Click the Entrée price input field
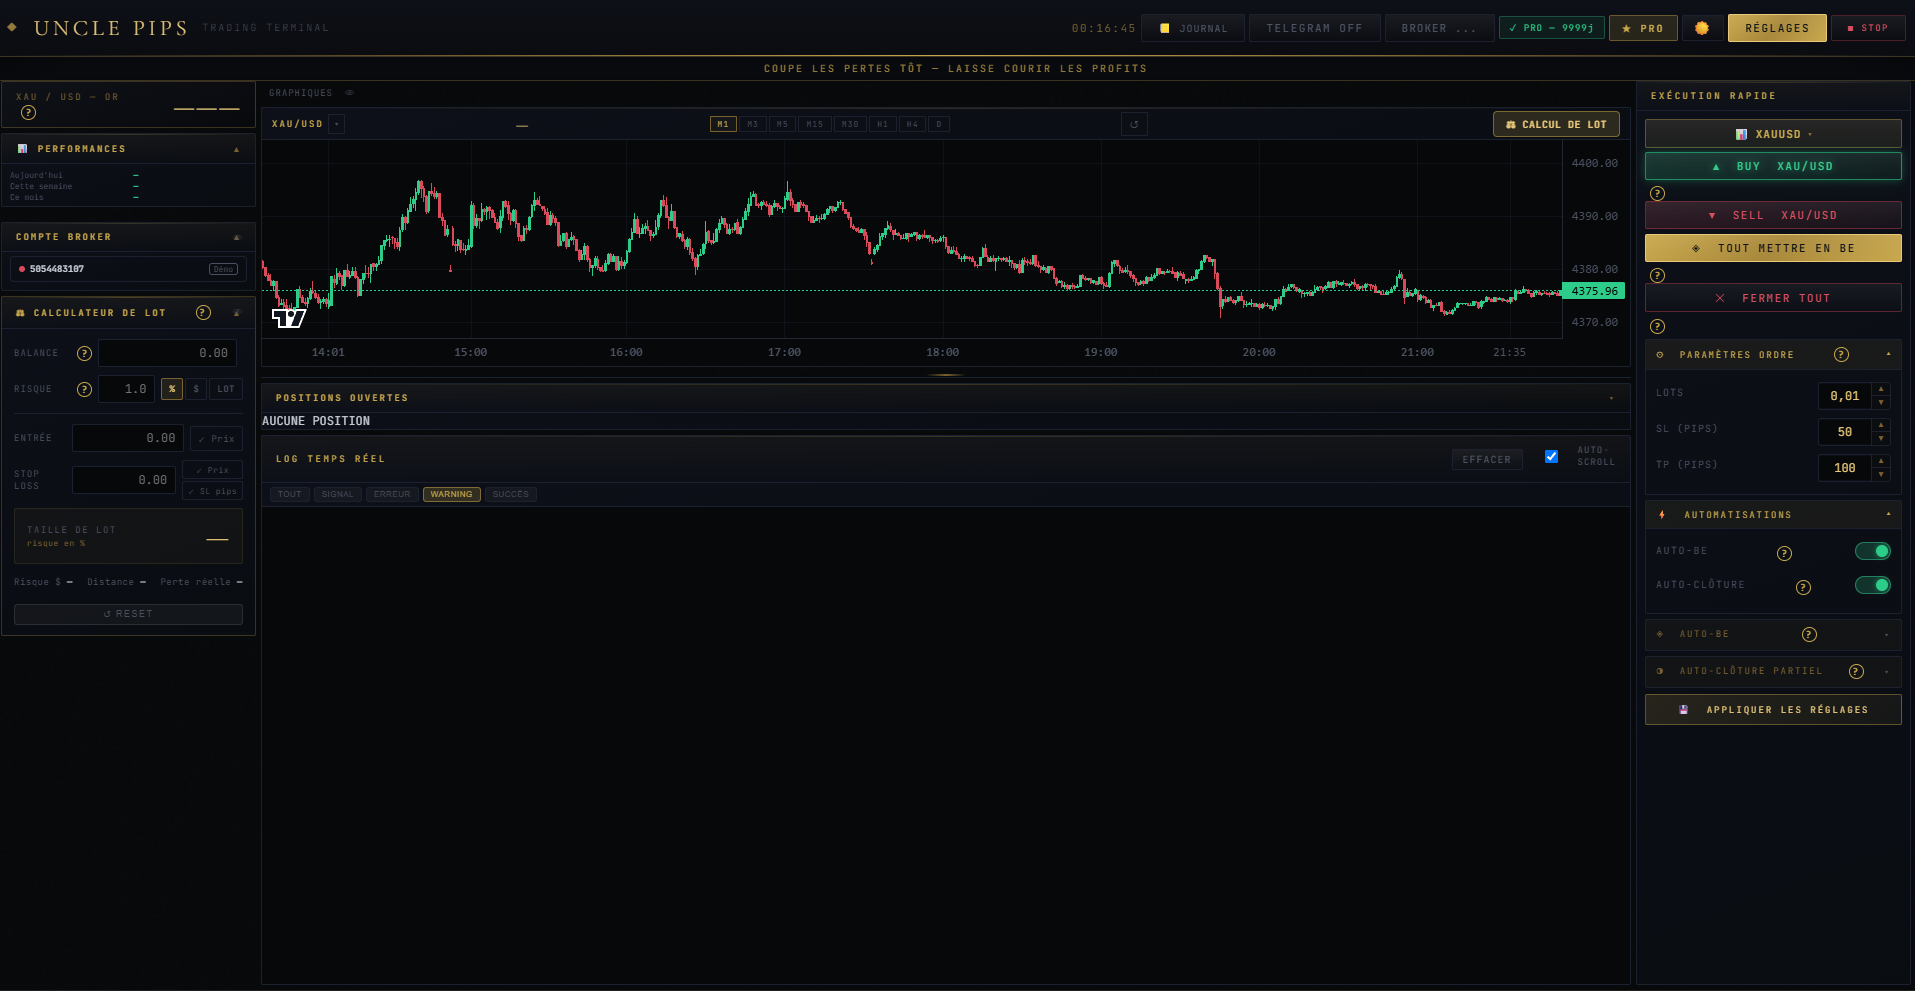The width and height of the screenshot is (1915, 991). tap(128, 438)
